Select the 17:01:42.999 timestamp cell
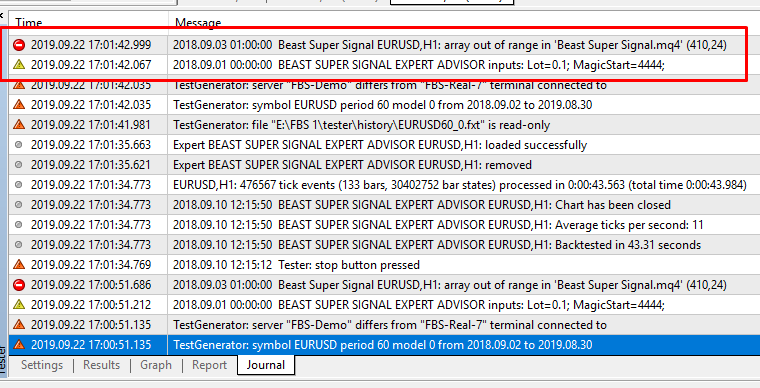Image resolution: width=760 pixels, height=388 pixels. coord(91,45)
